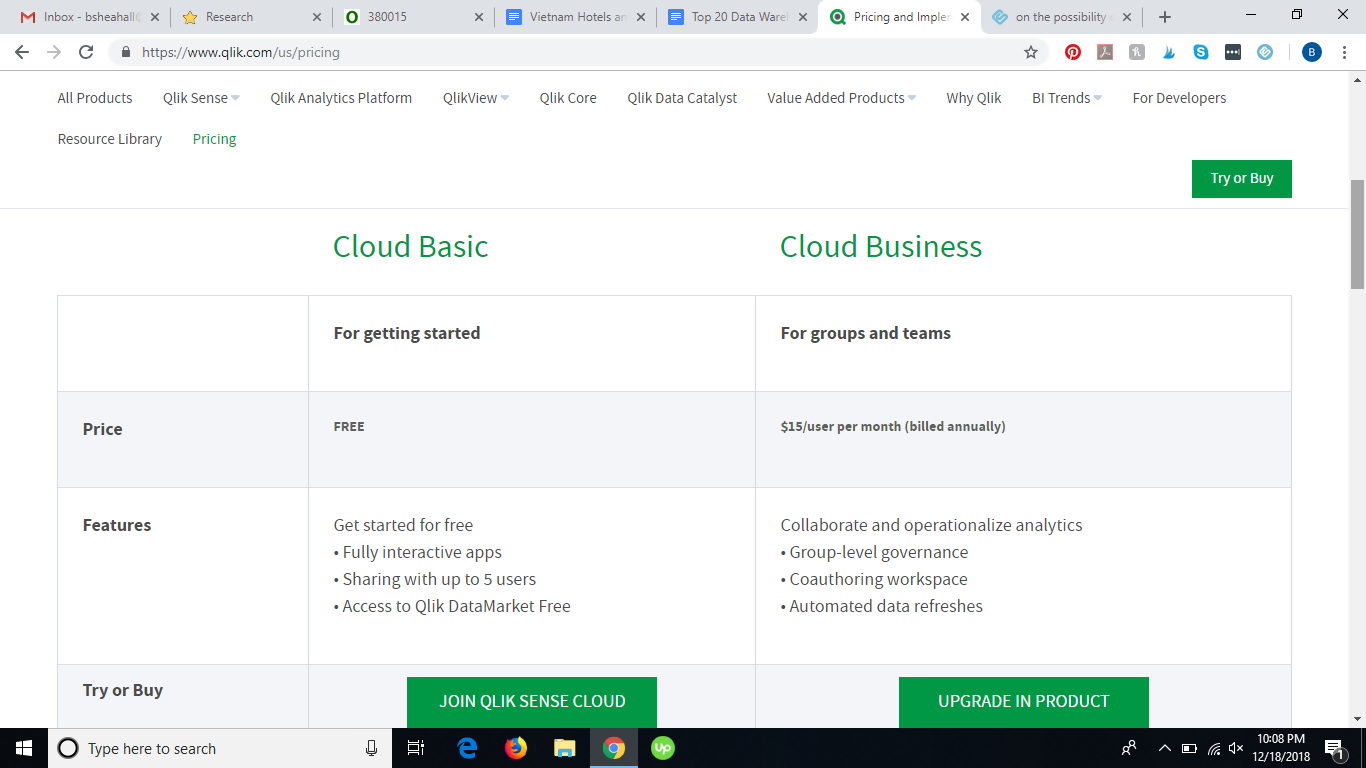Click the Skype extension icon
1366x768 pixels.
click(x=1201, y=52)
